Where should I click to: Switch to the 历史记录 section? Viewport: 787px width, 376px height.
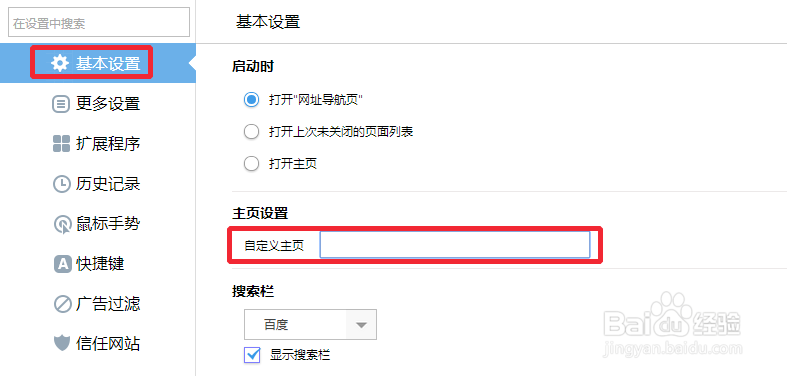(x=108, y=184)
